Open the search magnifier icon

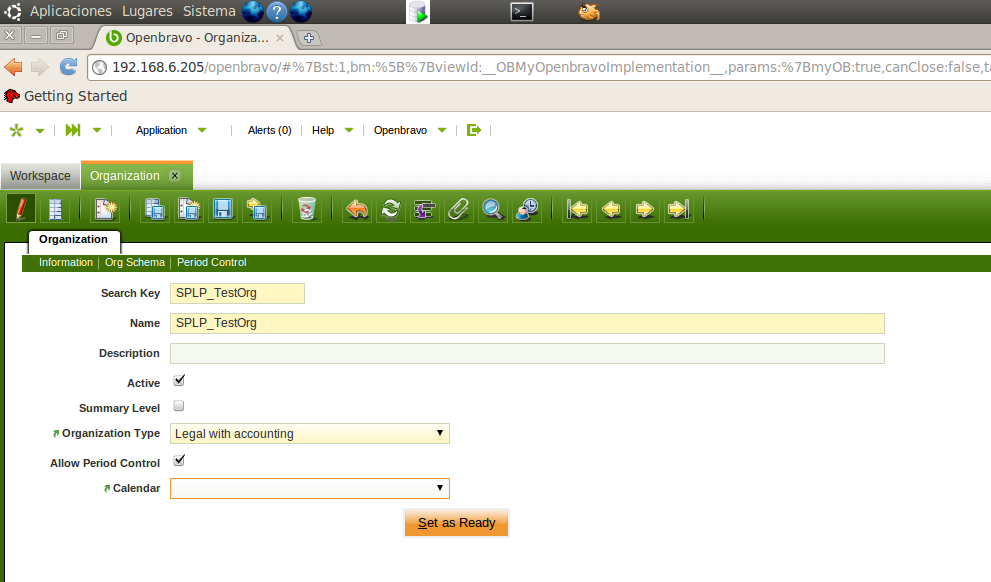click(x=492, y=209)
